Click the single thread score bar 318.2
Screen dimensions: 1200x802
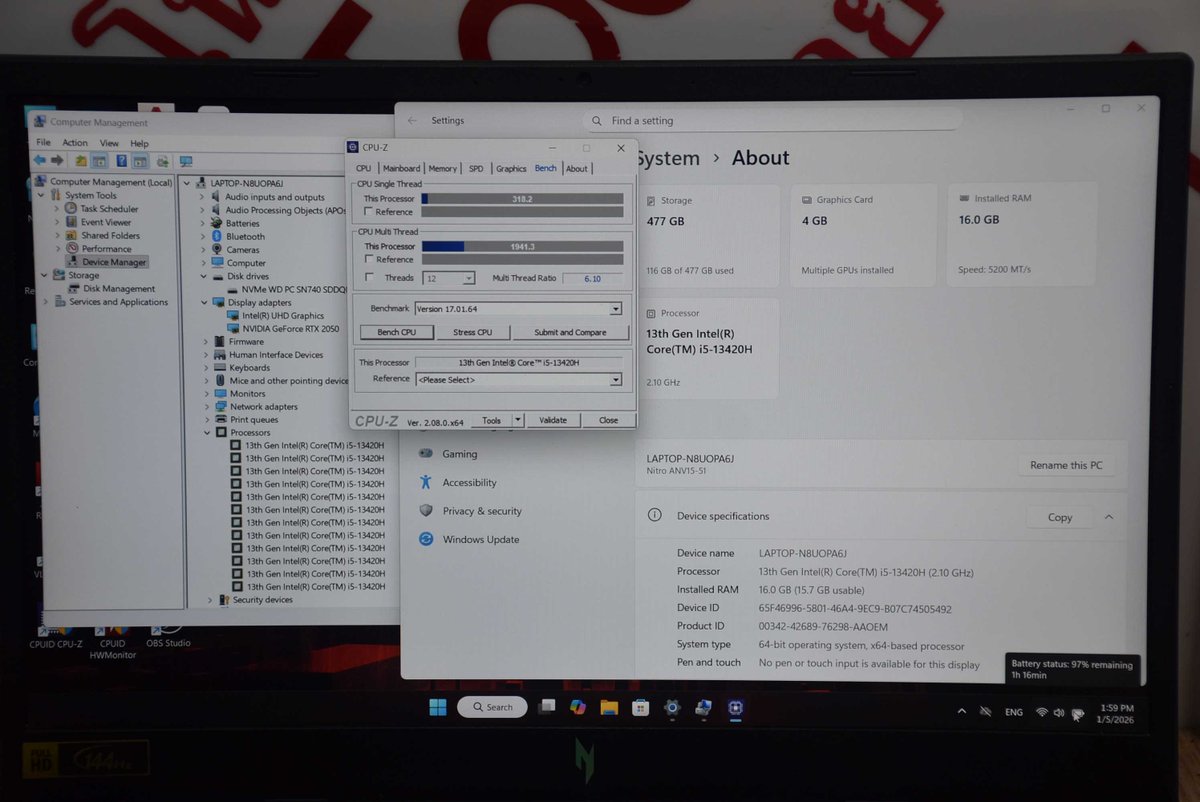pyautogui.click(x=522, y=199)
